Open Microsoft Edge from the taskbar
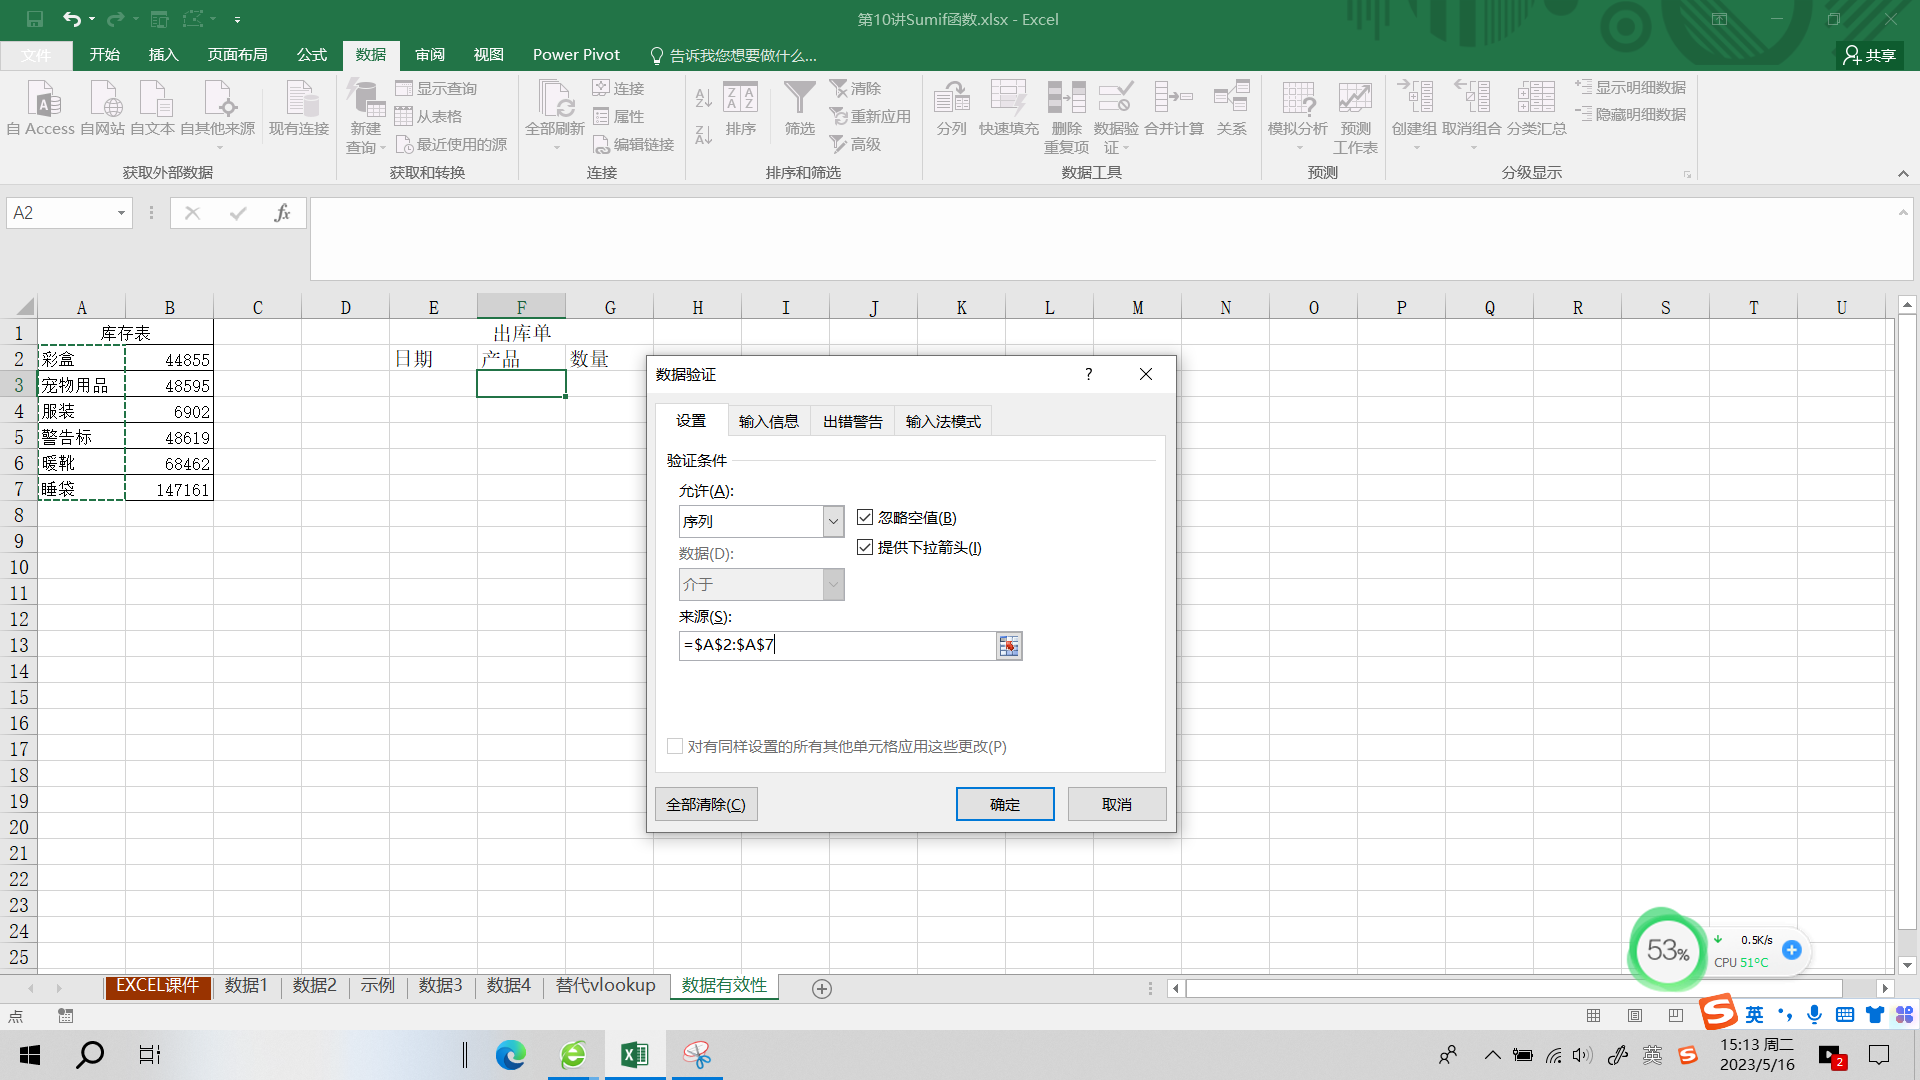1920x1080 pixels. (x=511, y=1054)
